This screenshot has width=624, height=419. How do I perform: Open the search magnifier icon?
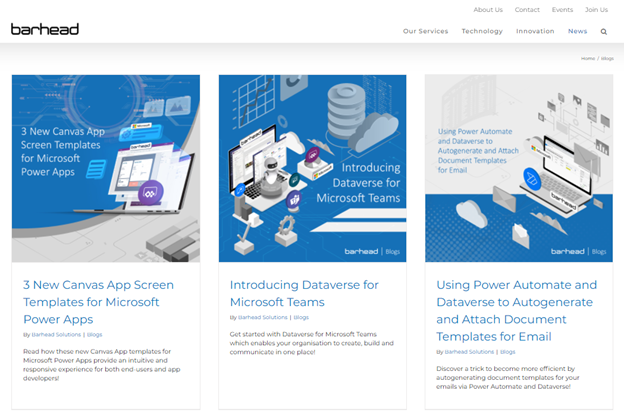[604, 31]
